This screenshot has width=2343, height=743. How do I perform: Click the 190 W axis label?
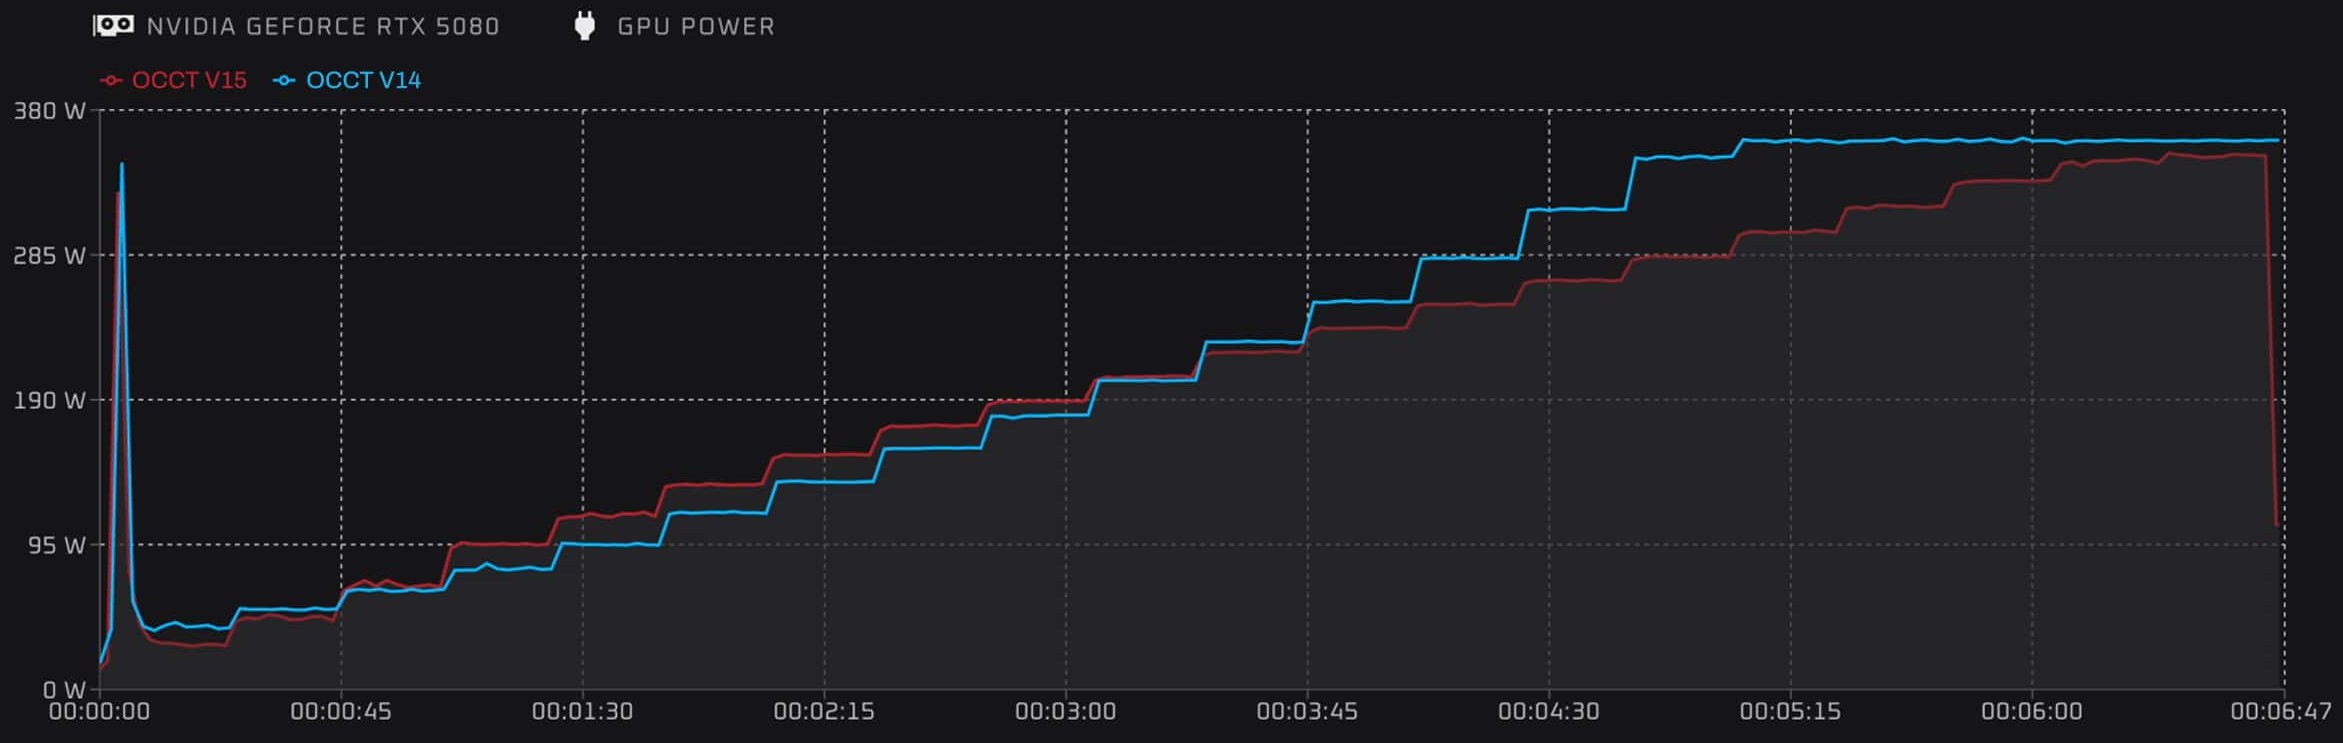(x=50, y=401)
